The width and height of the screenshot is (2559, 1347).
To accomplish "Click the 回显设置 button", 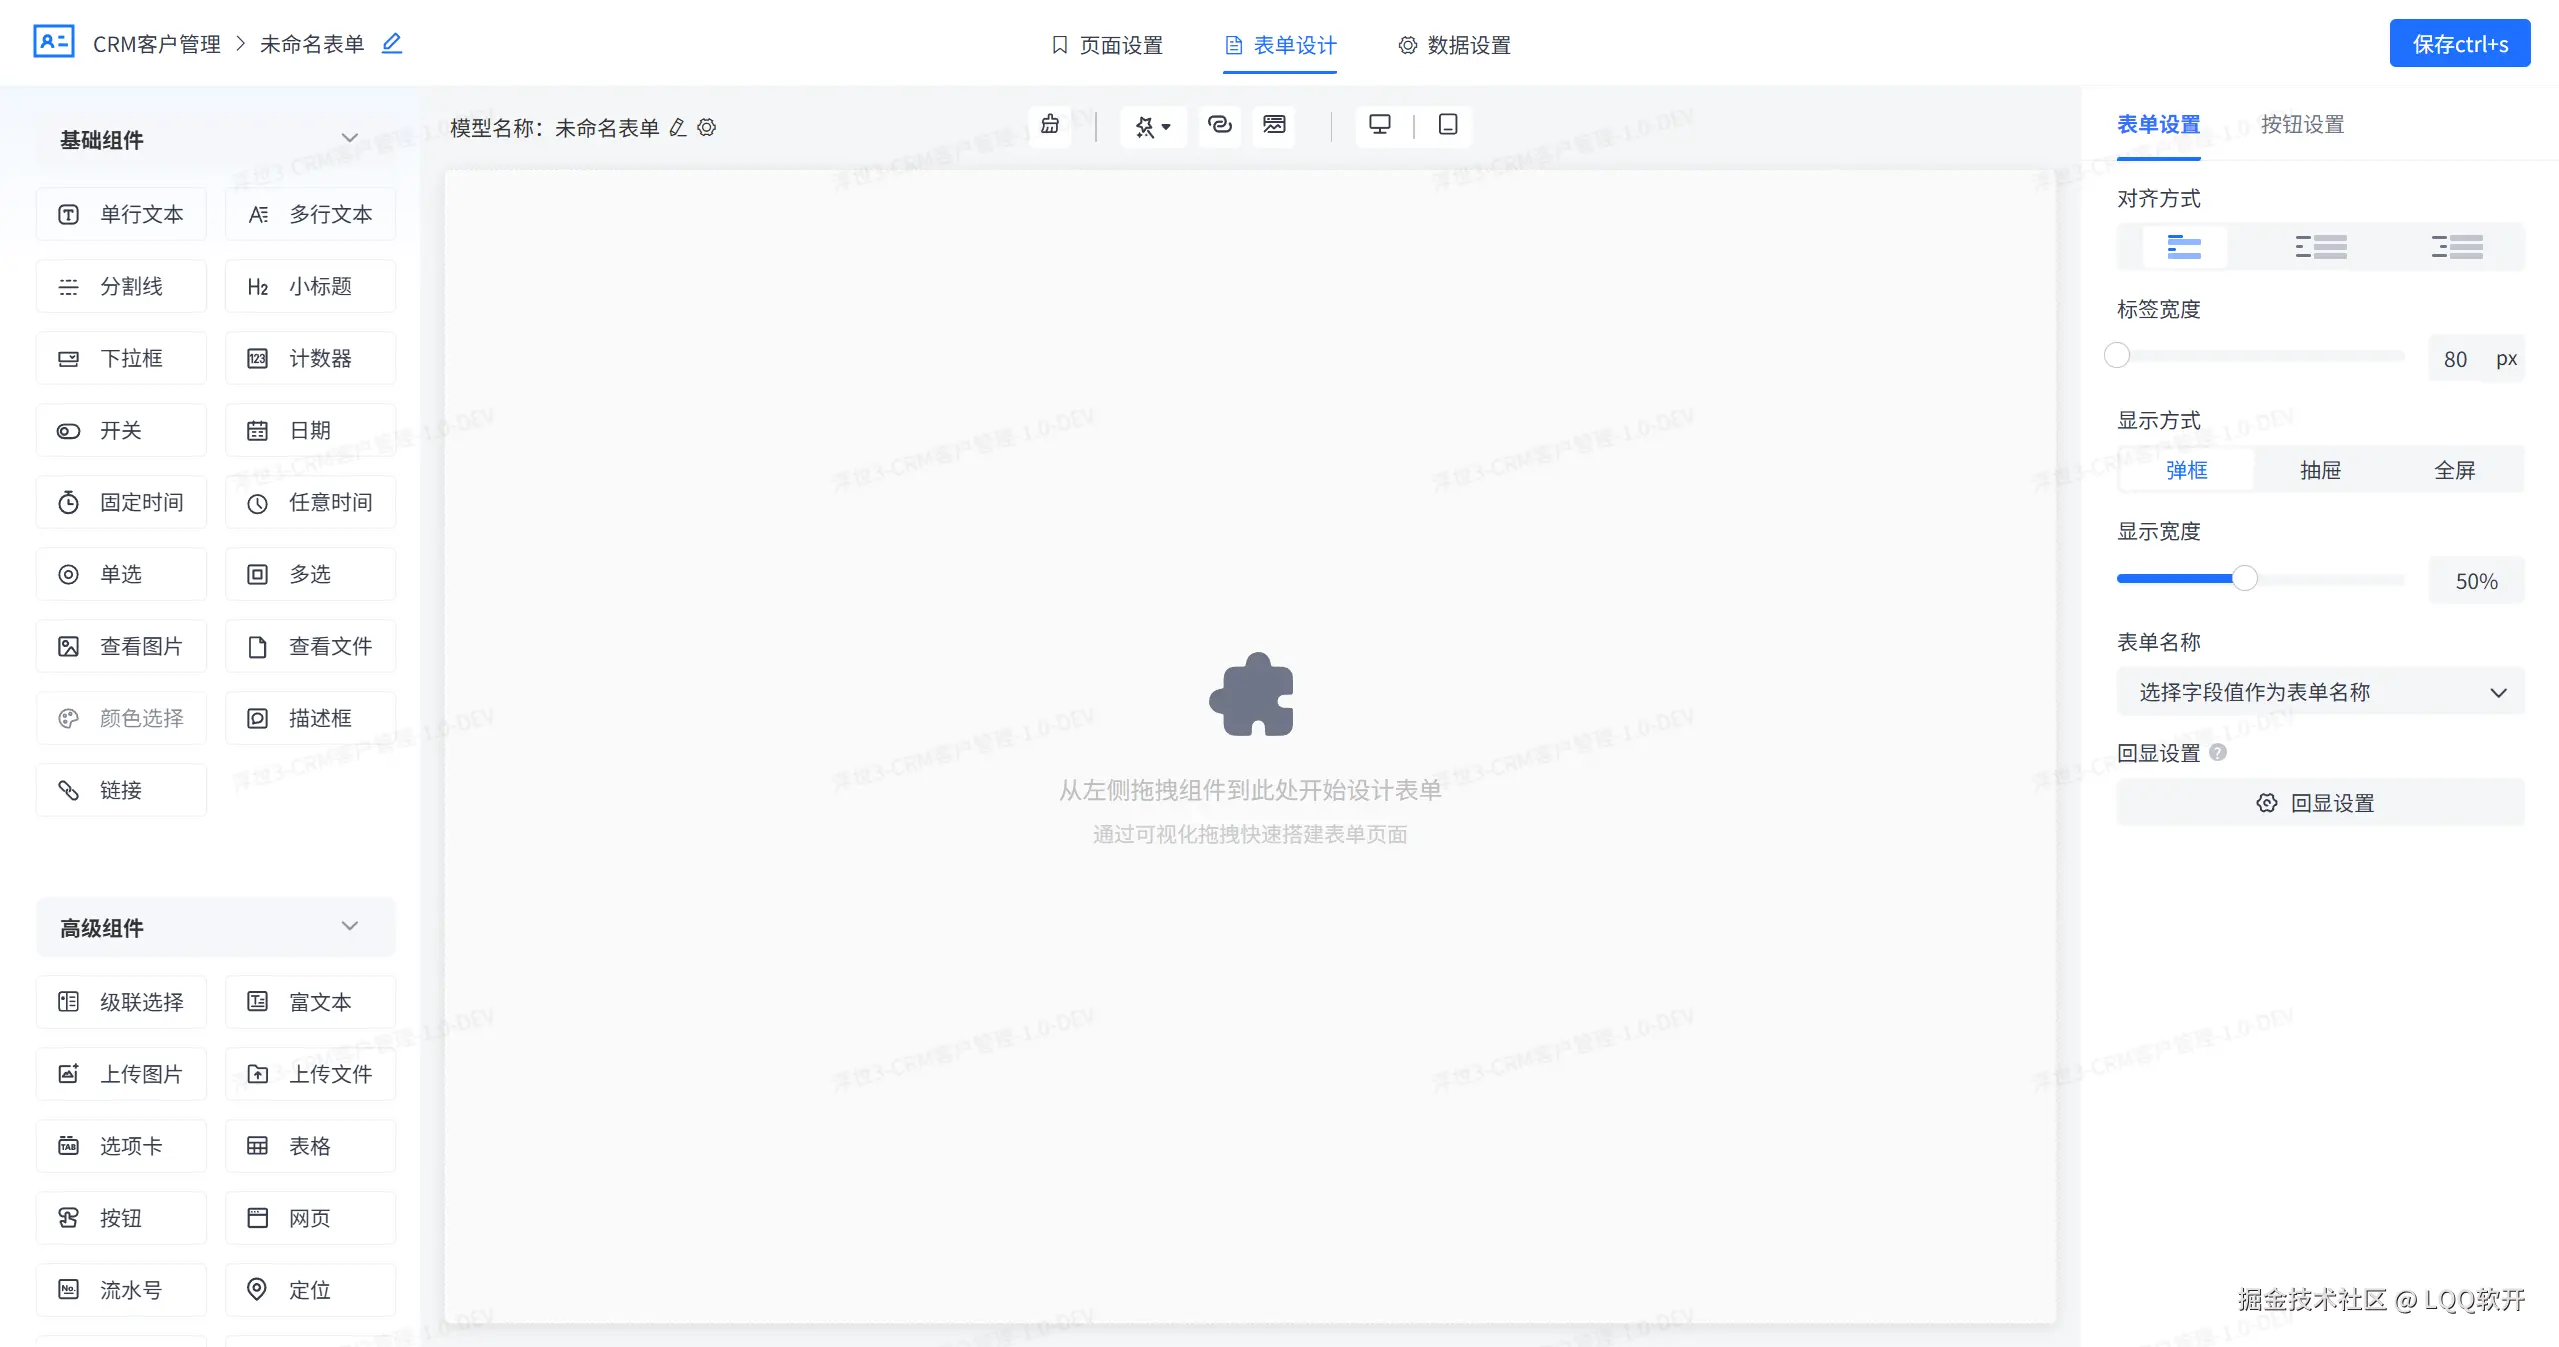I will [2320, 803].
